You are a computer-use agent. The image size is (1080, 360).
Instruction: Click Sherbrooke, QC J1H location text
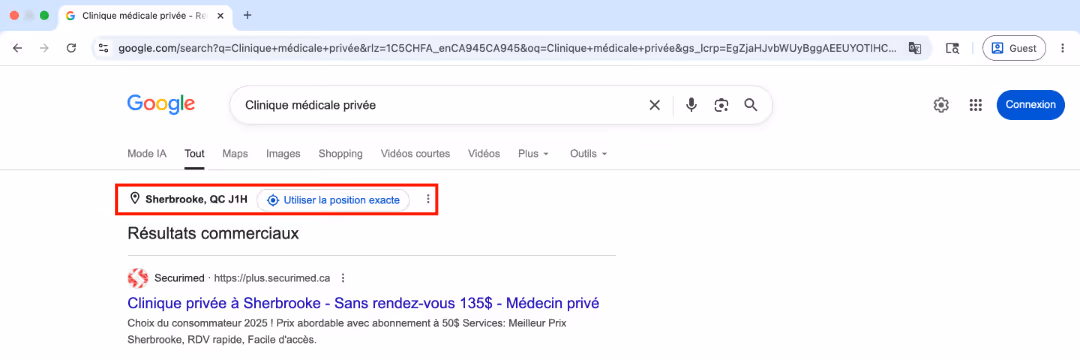(x=196, y=200)
